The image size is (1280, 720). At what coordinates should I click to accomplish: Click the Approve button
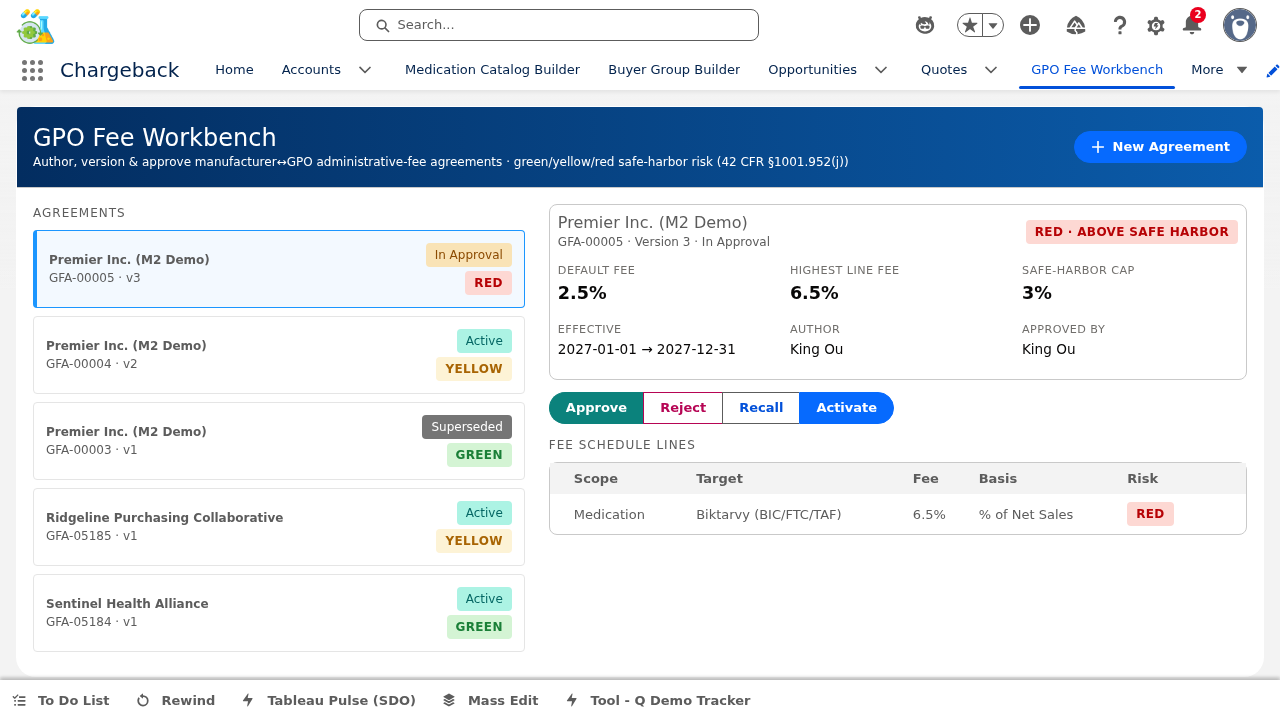pyautogui.click(x=596, y=408)
